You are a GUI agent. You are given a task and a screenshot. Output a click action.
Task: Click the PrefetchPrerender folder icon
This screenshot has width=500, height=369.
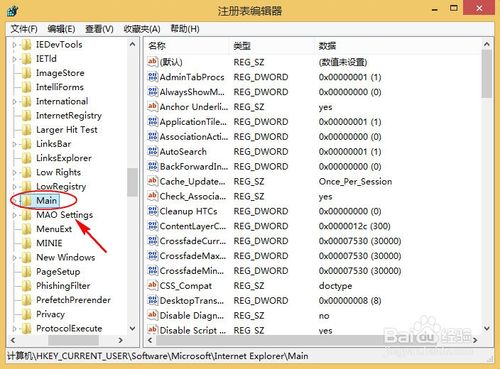coord(27,300)
